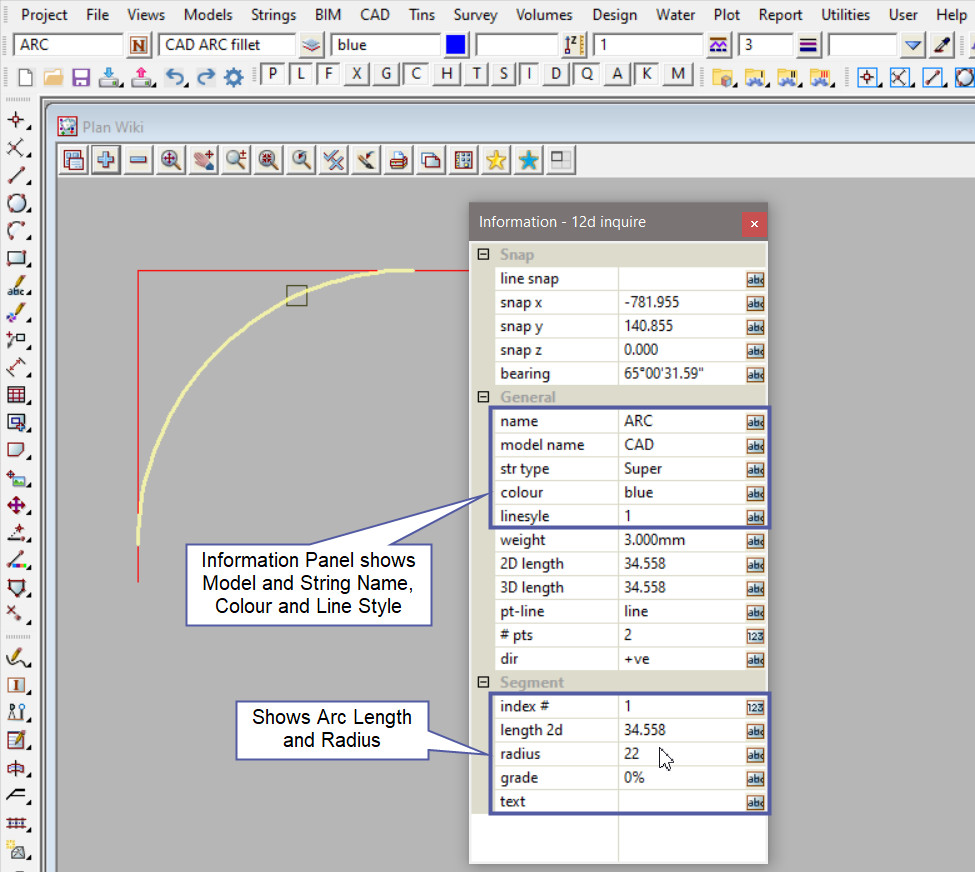
Task: Click the pan hand icon in the Plan view toolbar
Action: tap(203, 160)
